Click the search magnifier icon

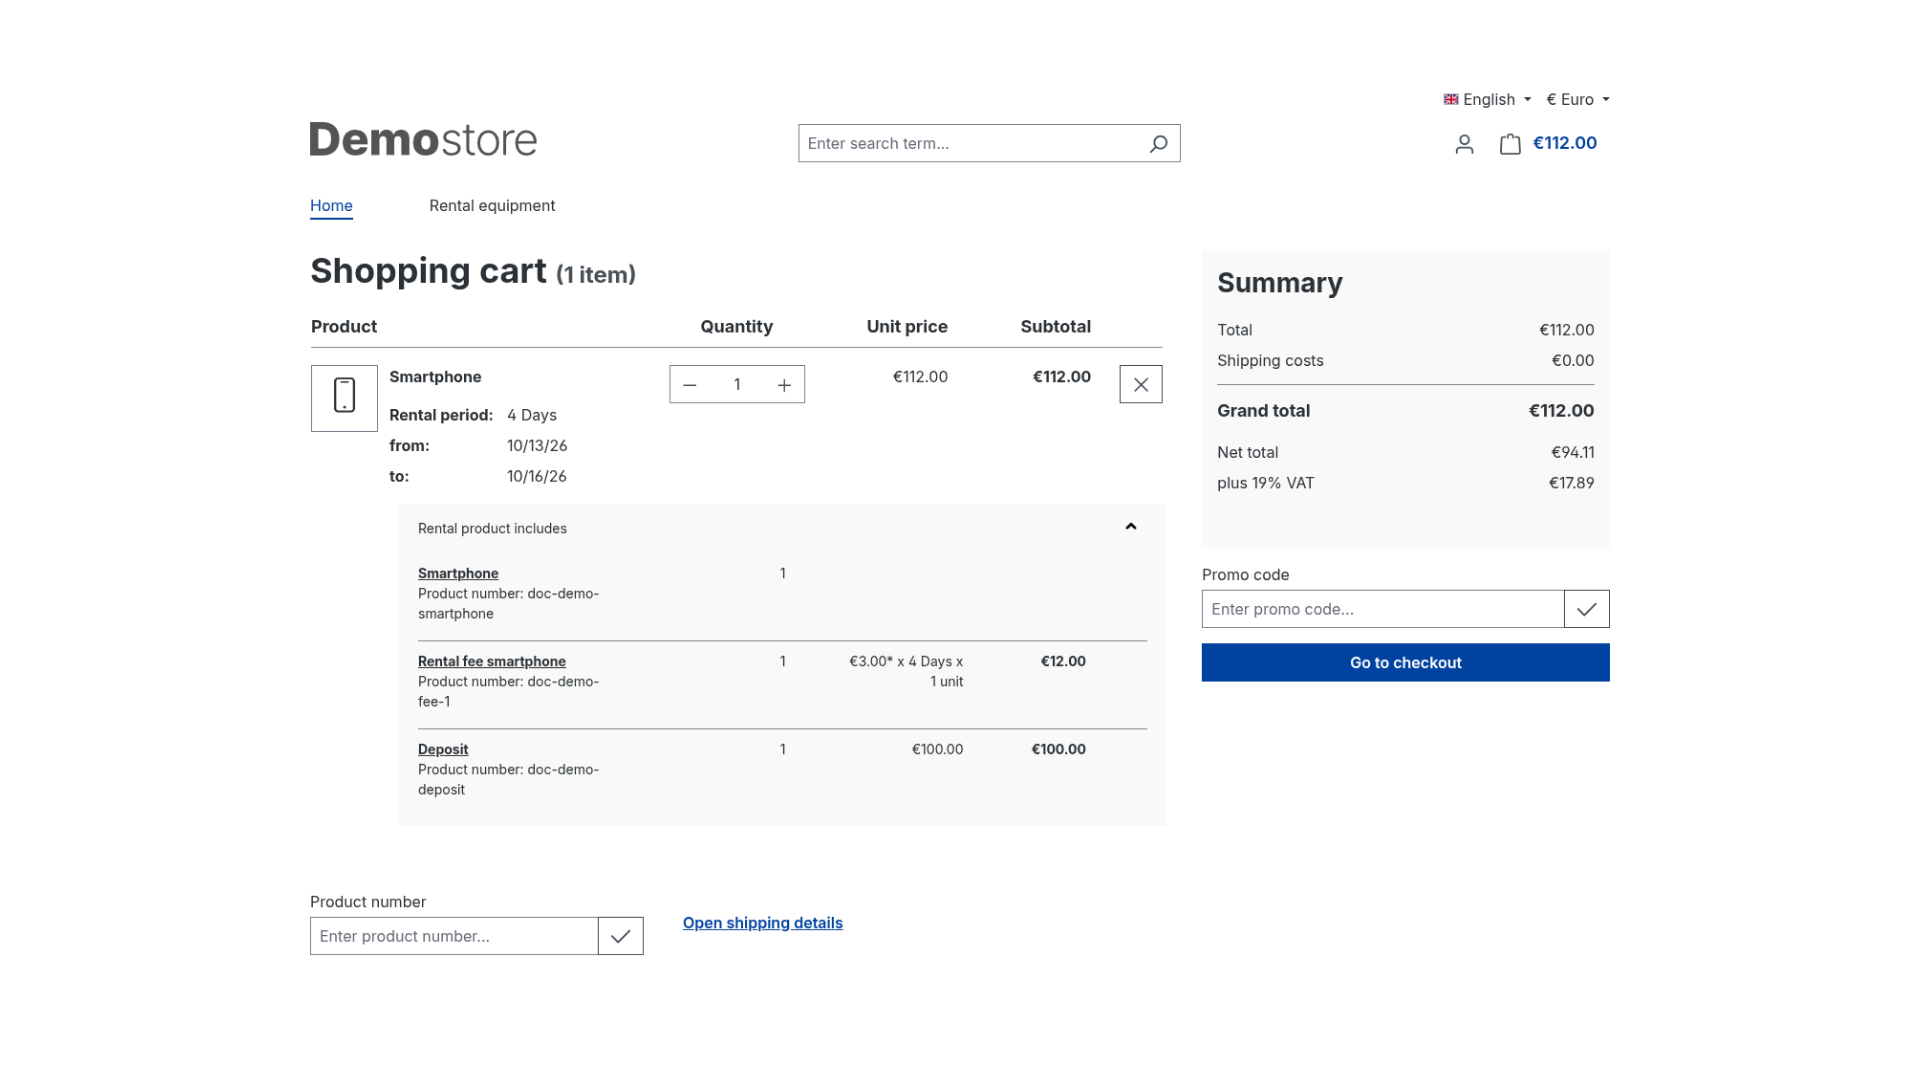tap(1158, 144)
